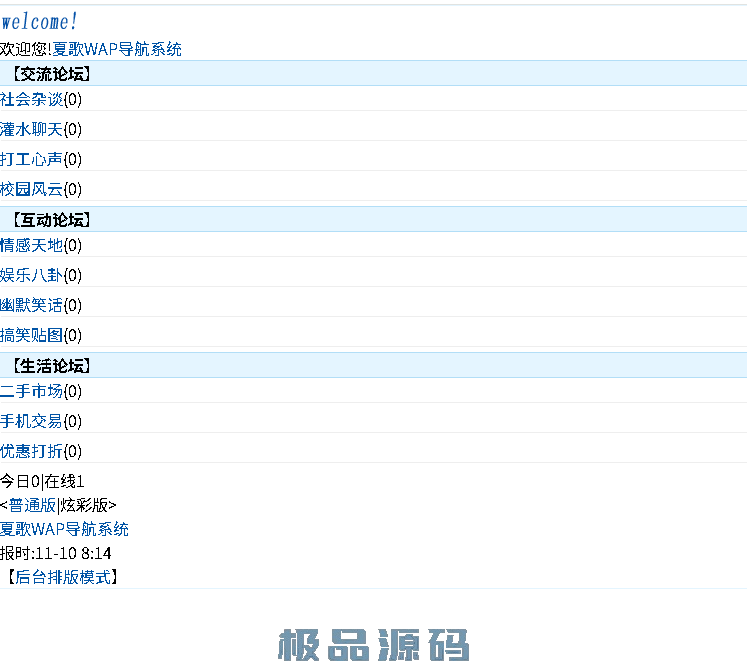This screenshot has width=747, height=670.
Task: Open the 二手市场 forum link
Action: pos(31,391)
